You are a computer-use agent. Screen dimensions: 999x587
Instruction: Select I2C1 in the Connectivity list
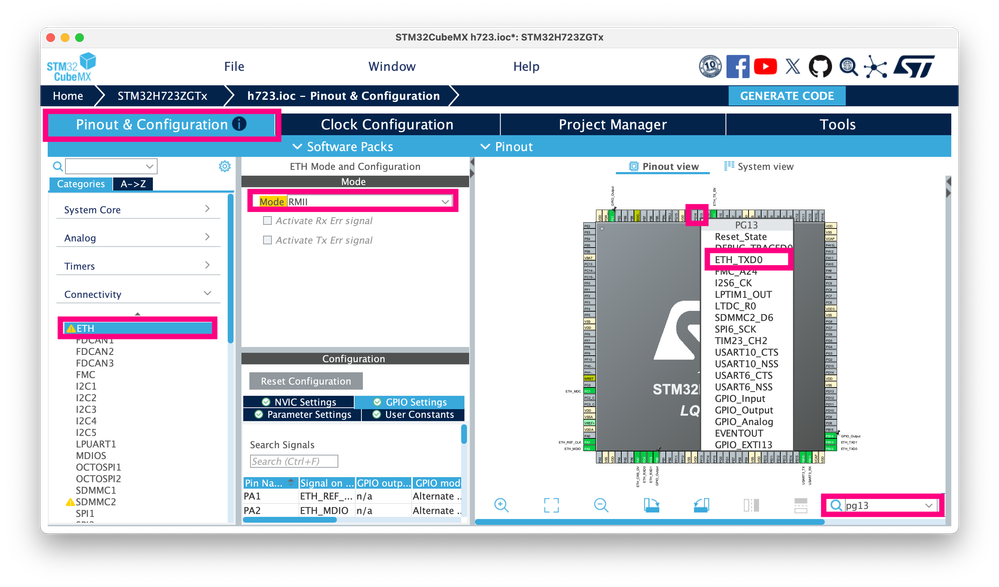tap(86, 386)
